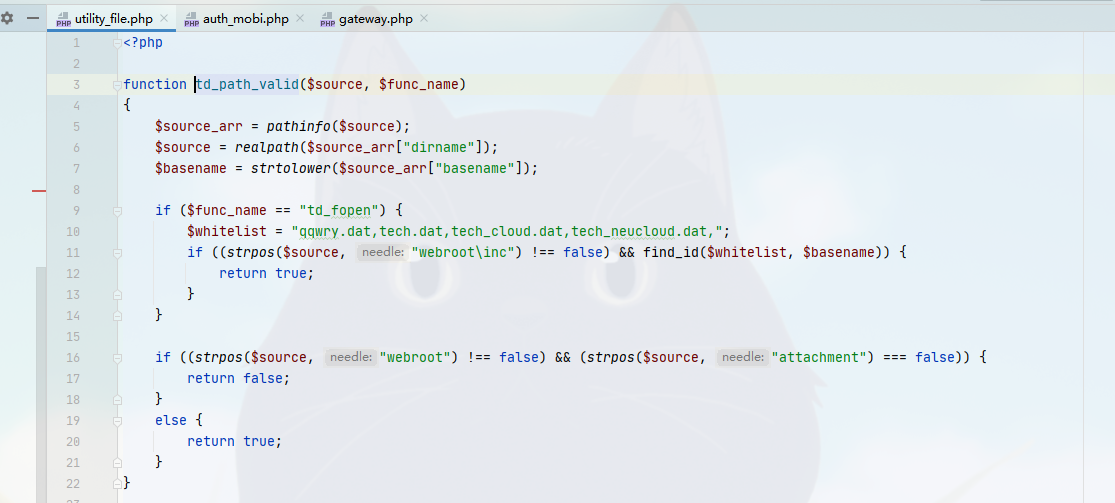Open the gear settings icon
Screen dimensions: 1115x503
pos(8,18)
